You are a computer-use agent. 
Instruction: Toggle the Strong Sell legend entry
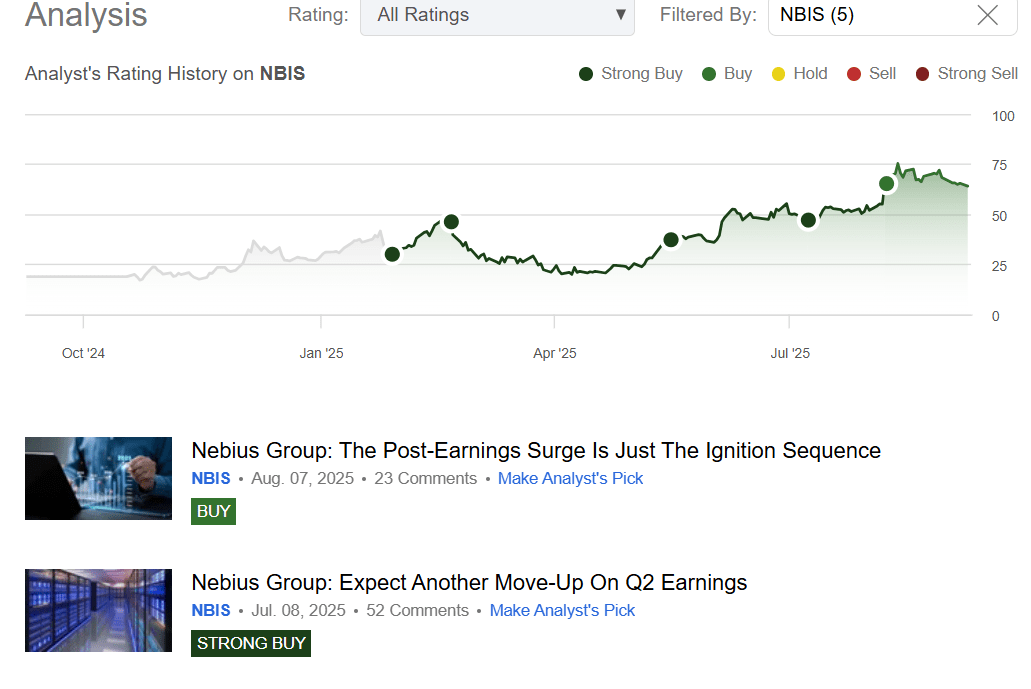tap(967, 74)
